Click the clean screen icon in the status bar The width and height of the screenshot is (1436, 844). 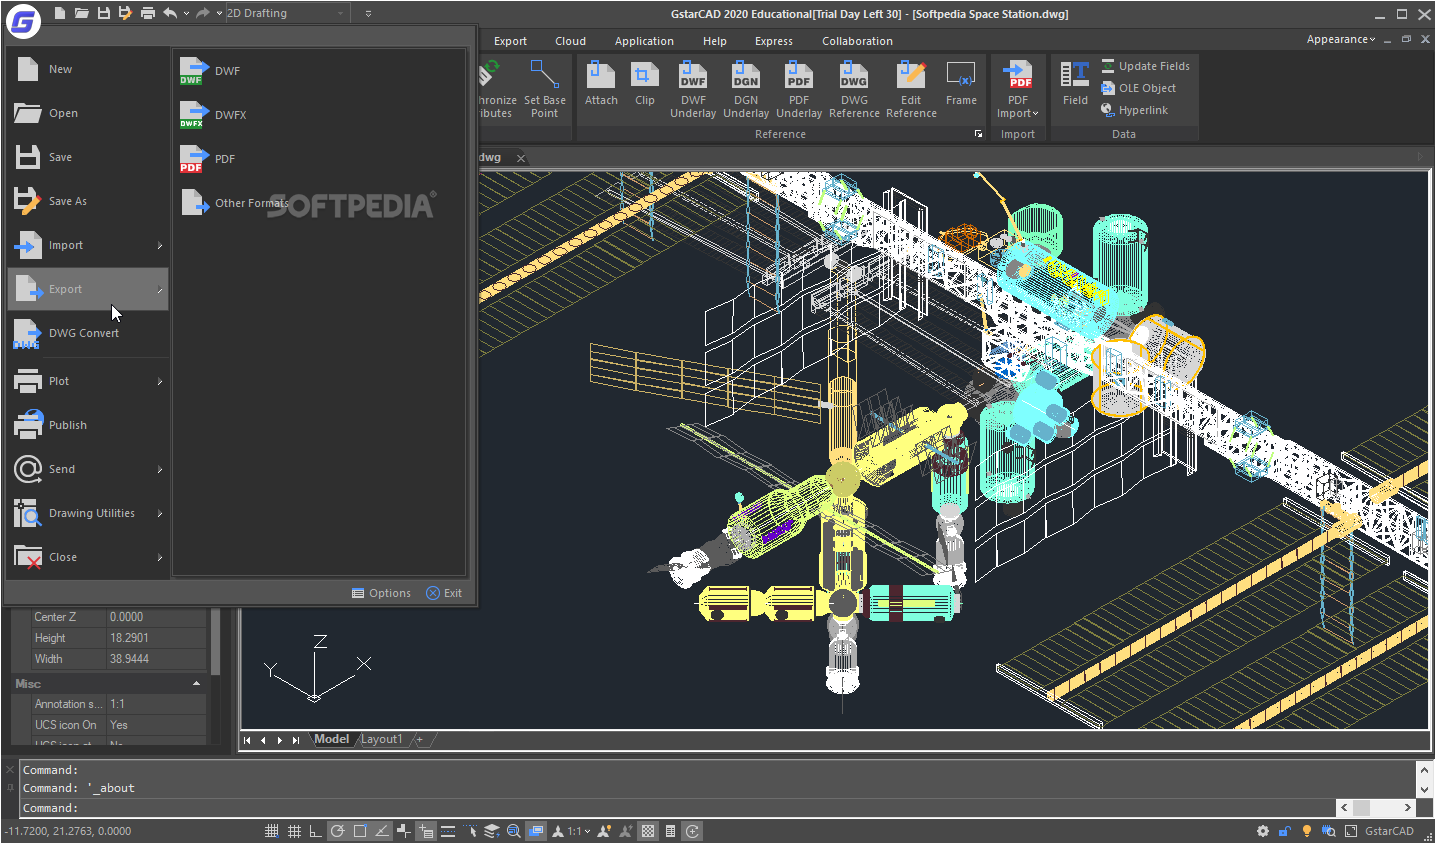(x=1351, y=831)
